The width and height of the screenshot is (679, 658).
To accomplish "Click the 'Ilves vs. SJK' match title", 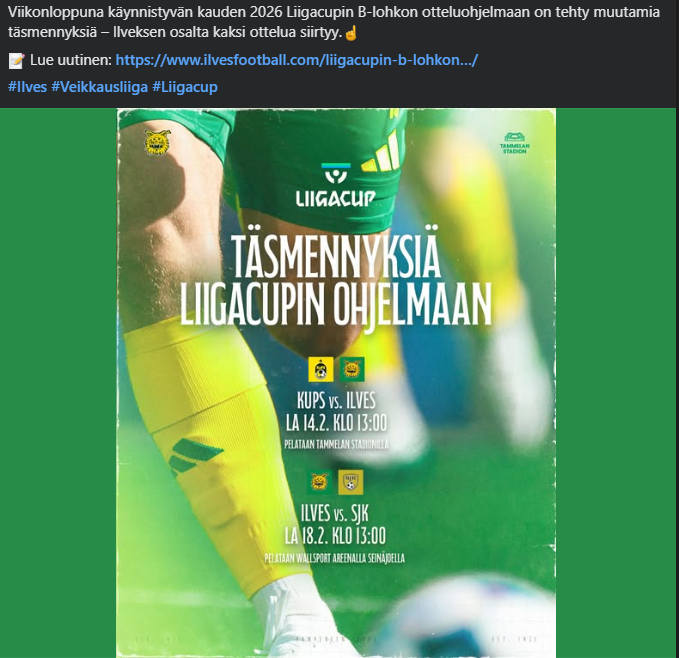I will tap(335, 513).
